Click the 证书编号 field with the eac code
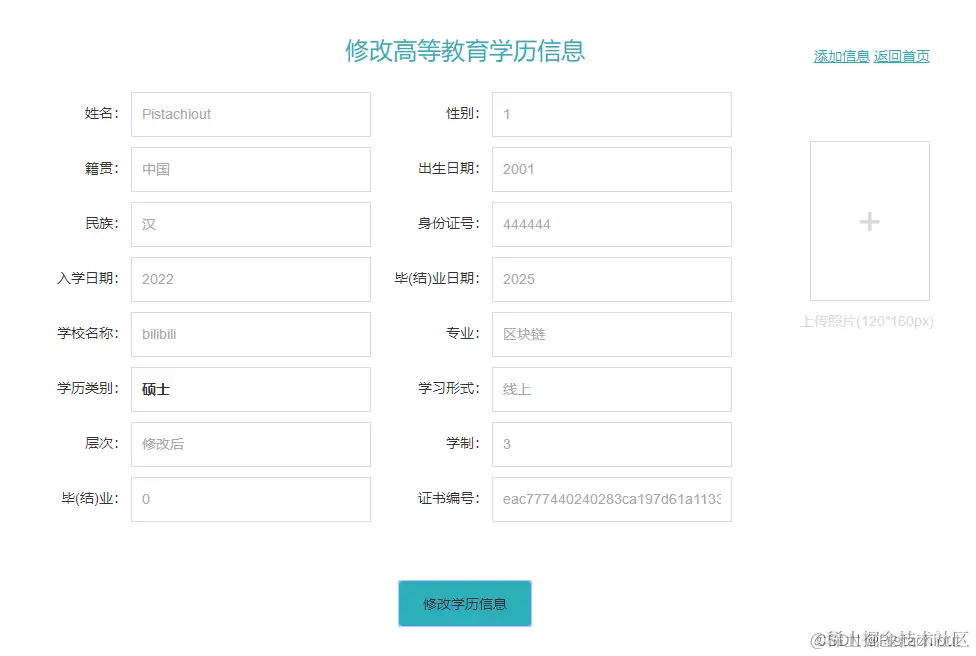Screen dimensions: 976x656 [611, 499]
